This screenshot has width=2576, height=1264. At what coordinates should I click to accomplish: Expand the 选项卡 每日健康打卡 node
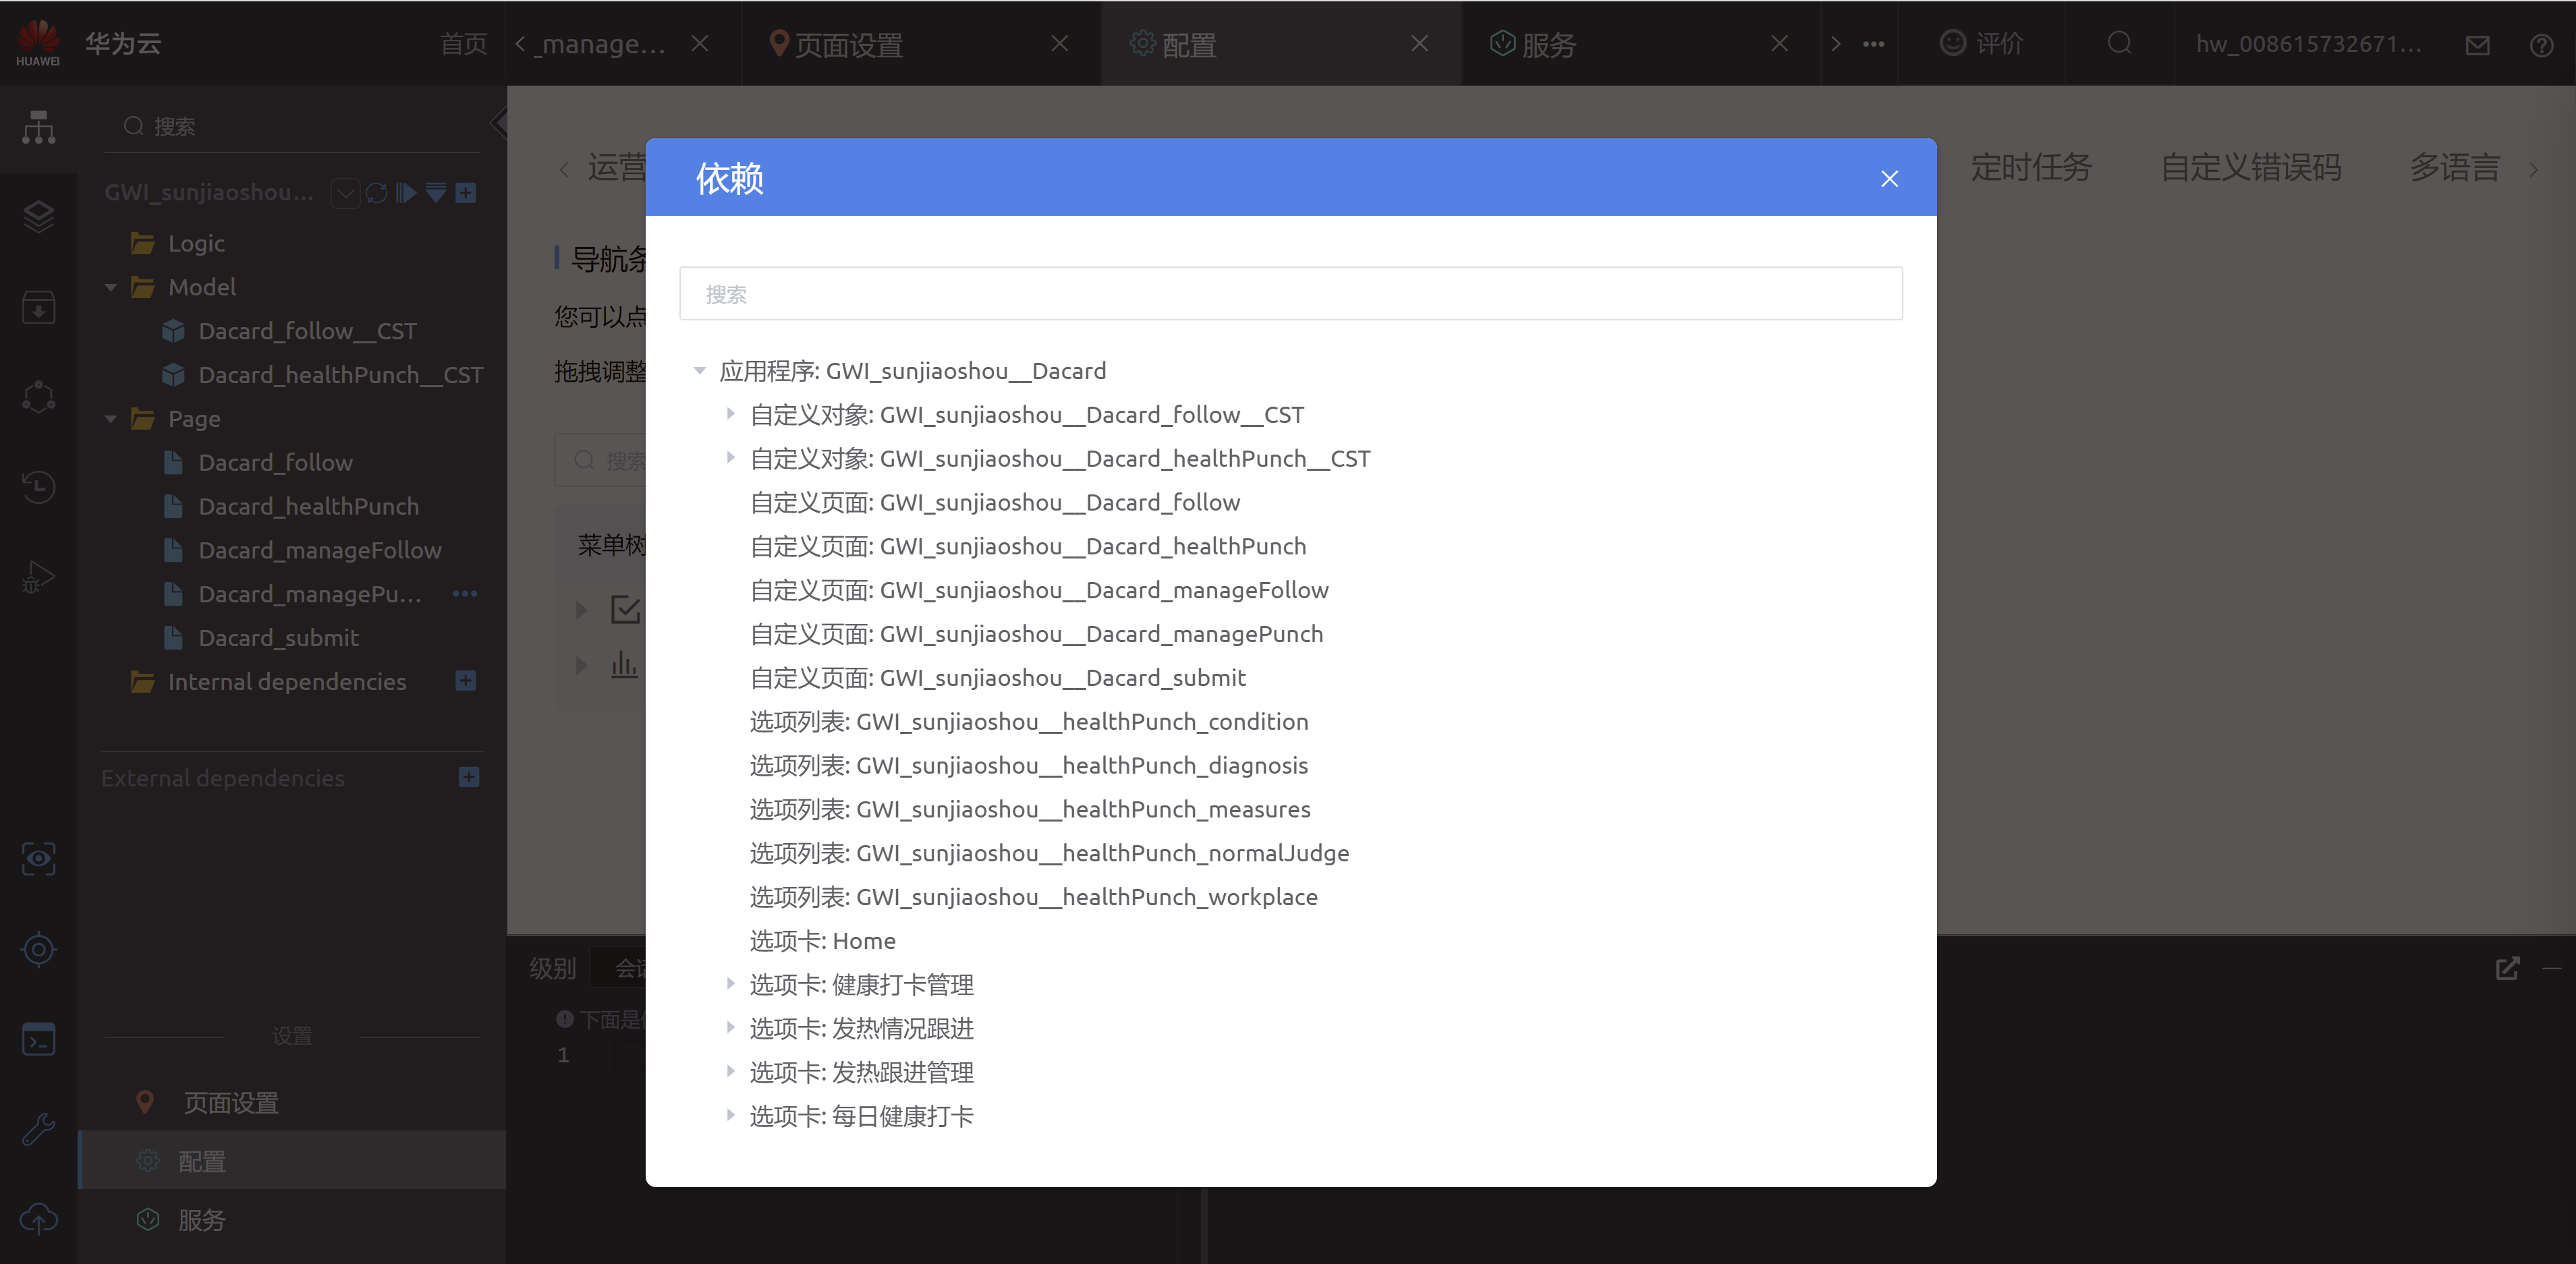pos(730,1115)
